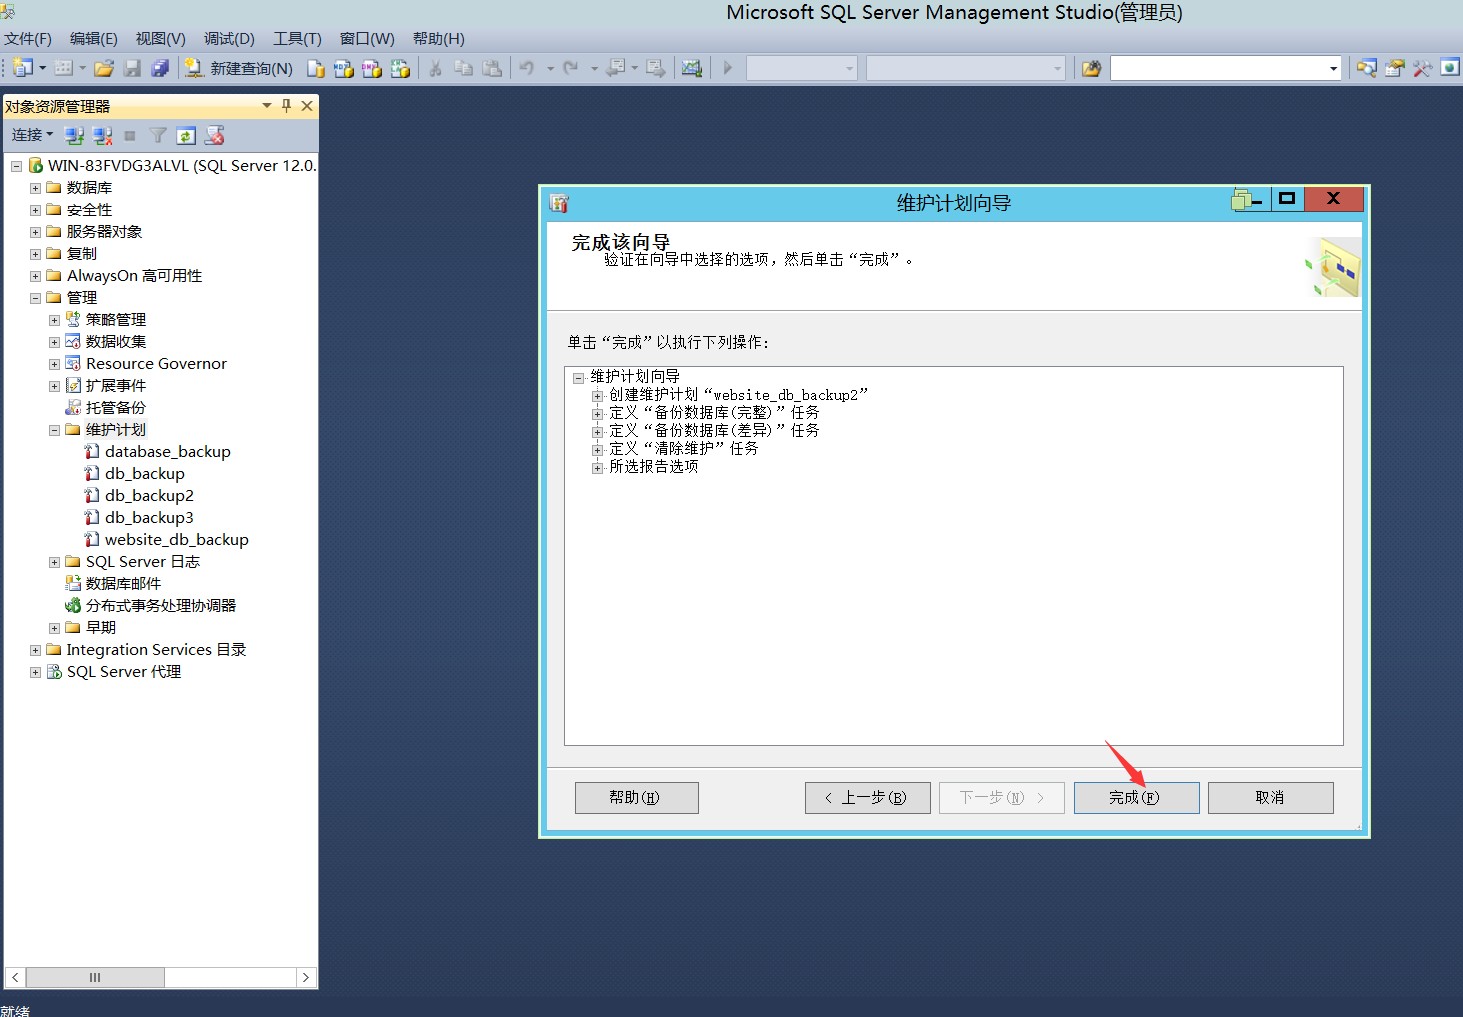Click the Disconnect server icon in Object Explorer
Image resolution: width=1463 pixels, height=1017 pixels.
[x=102, y=135]
